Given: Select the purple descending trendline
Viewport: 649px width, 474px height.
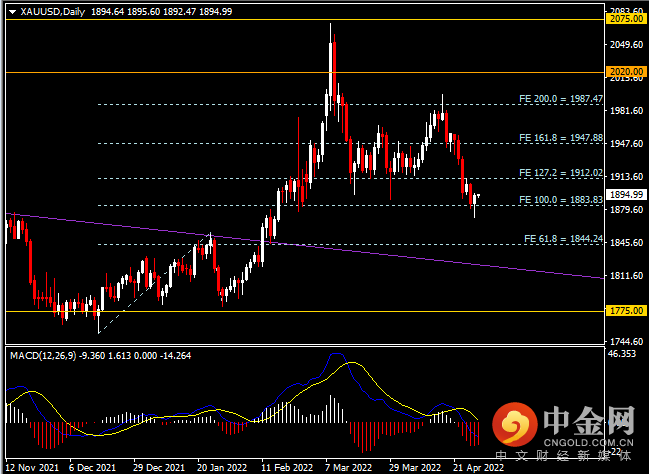Looking at the screenshot, I should [304, 245].
